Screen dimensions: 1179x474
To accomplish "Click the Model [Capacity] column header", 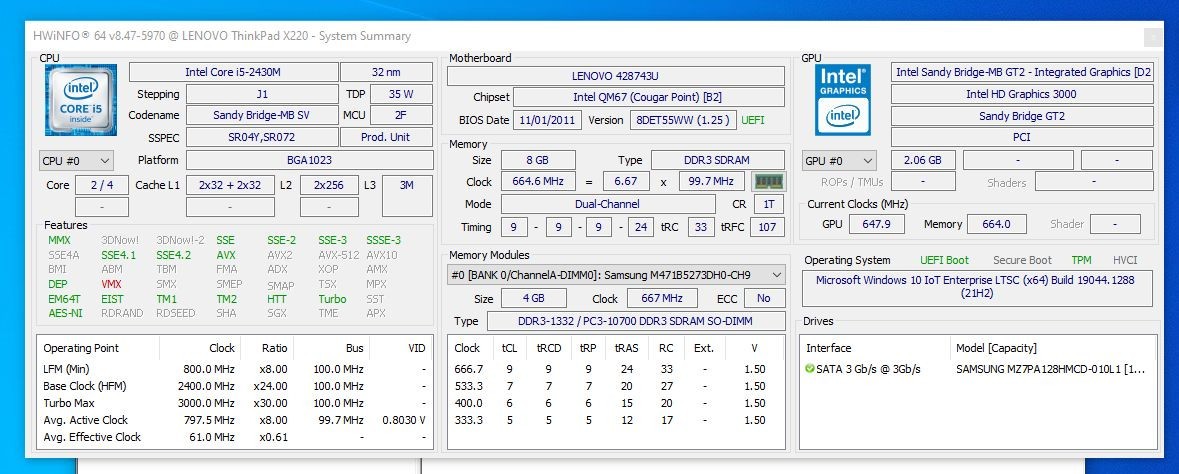I will 1053,348.
